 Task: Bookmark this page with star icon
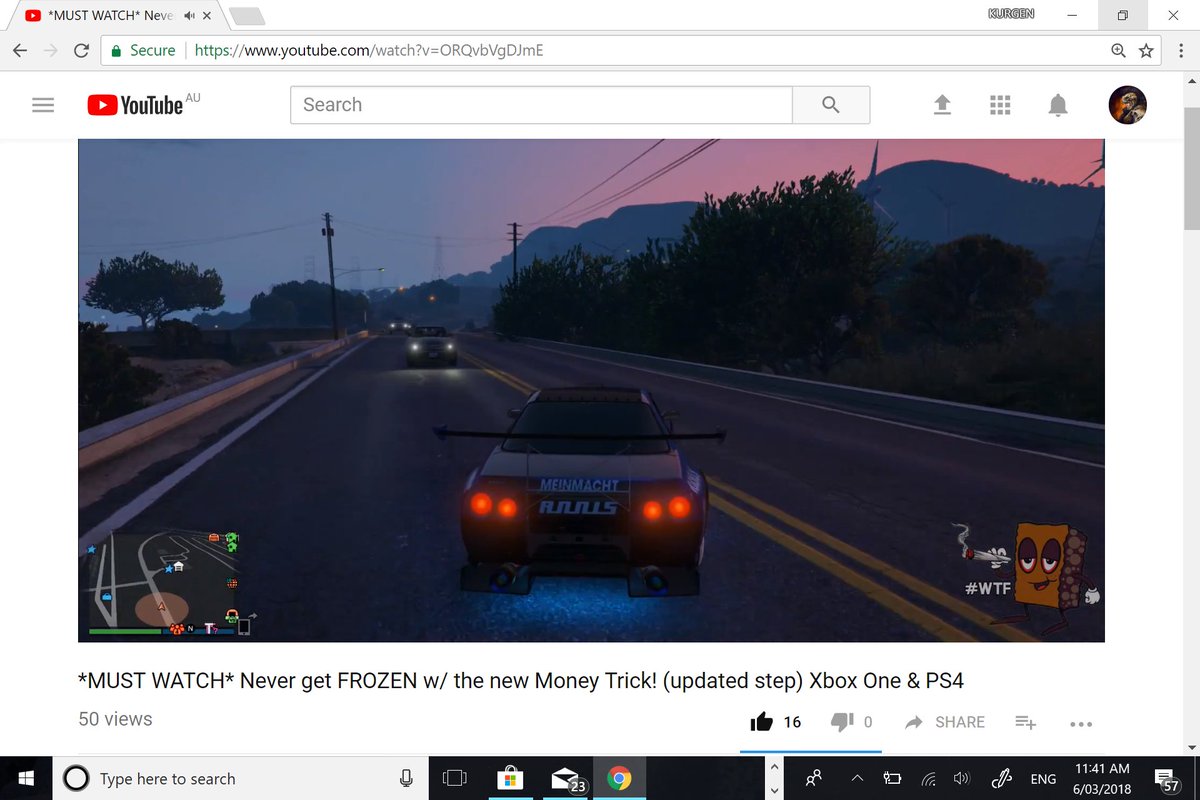(1146, 50)
